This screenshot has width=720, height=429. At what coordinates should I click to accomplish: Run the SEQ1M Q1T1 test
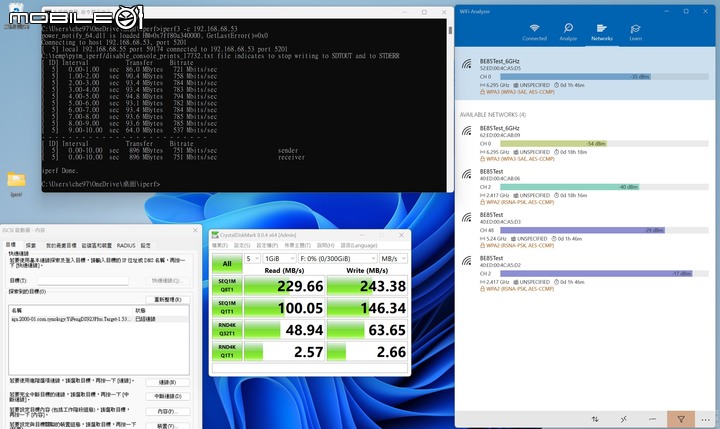coord(227,307)
